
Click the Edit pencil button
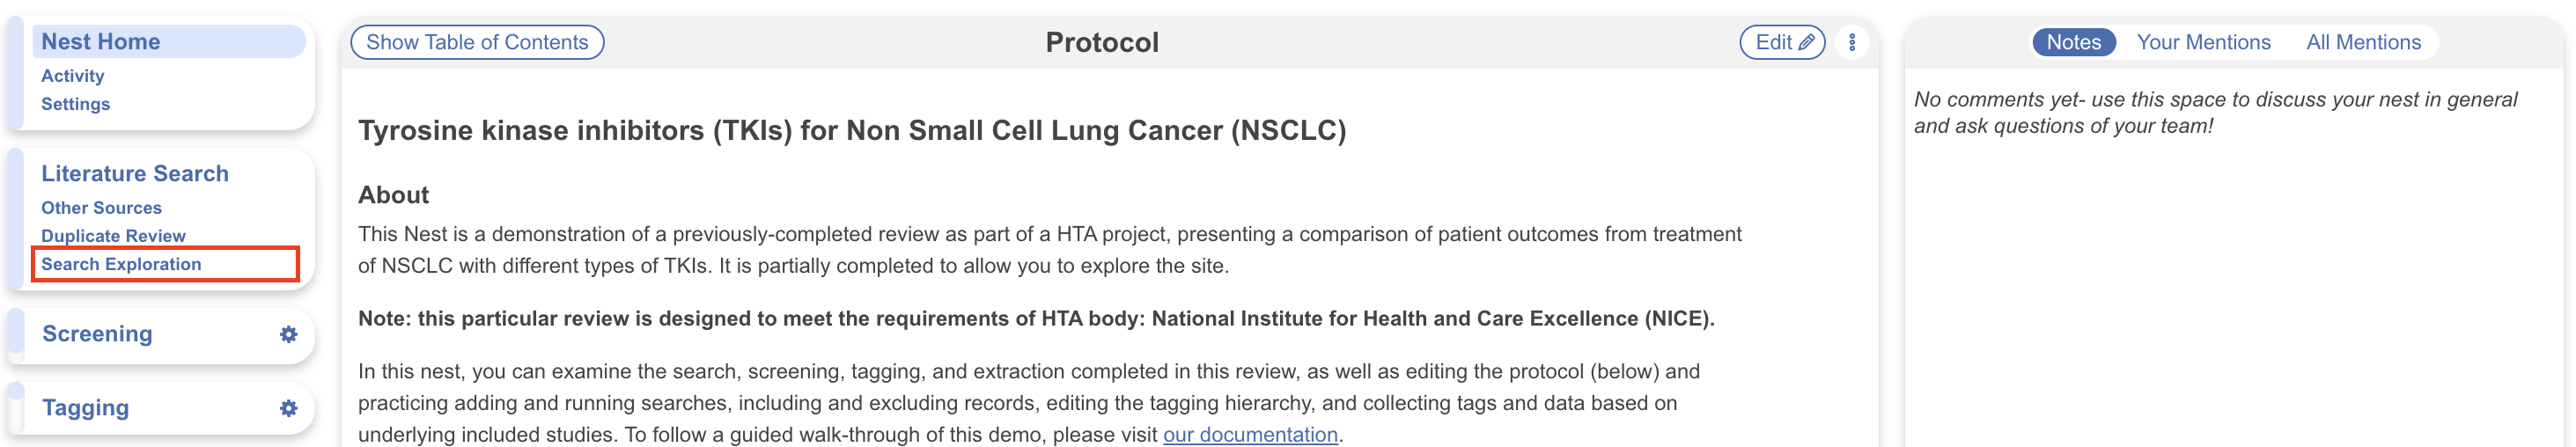(x=1782, y=42)
